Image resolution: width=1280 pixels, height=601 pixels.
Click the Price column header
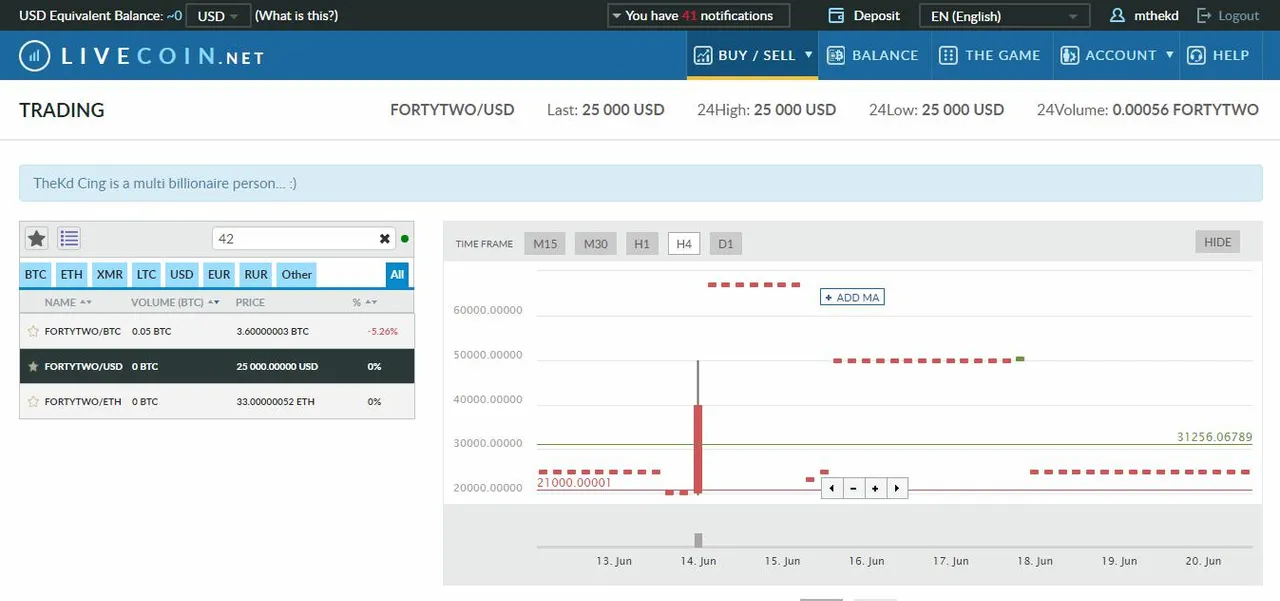(250, 302)
